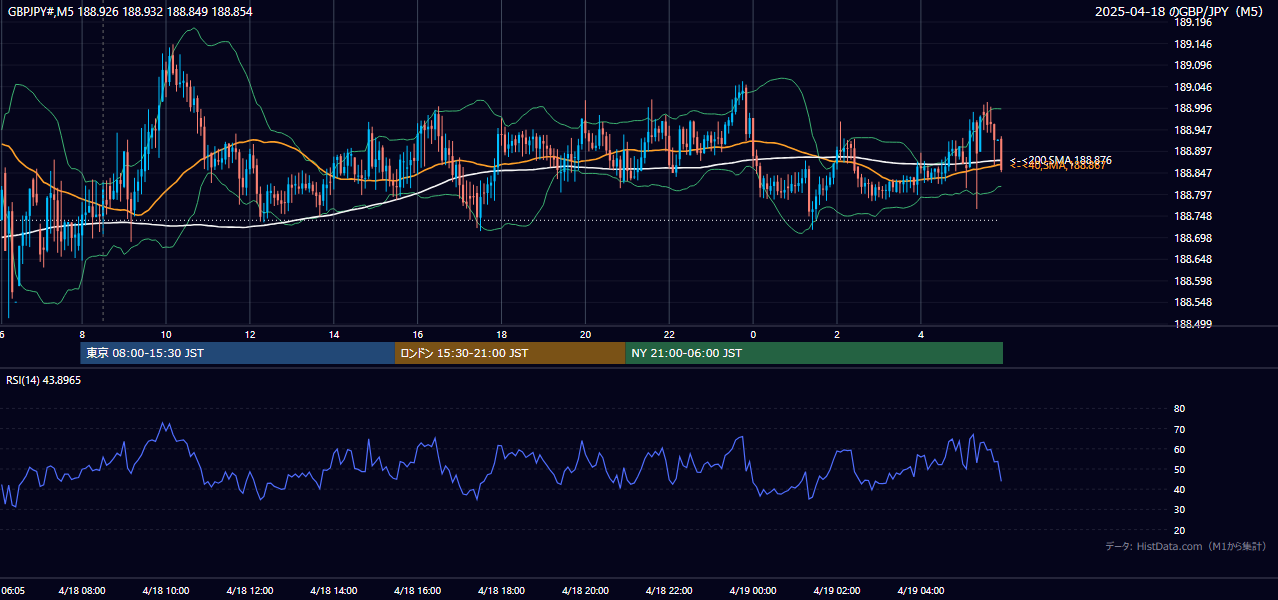Click price level 188.648 on the axis
The height and width of the screenshot is (600, 1278).
(x=1193, y=259)
